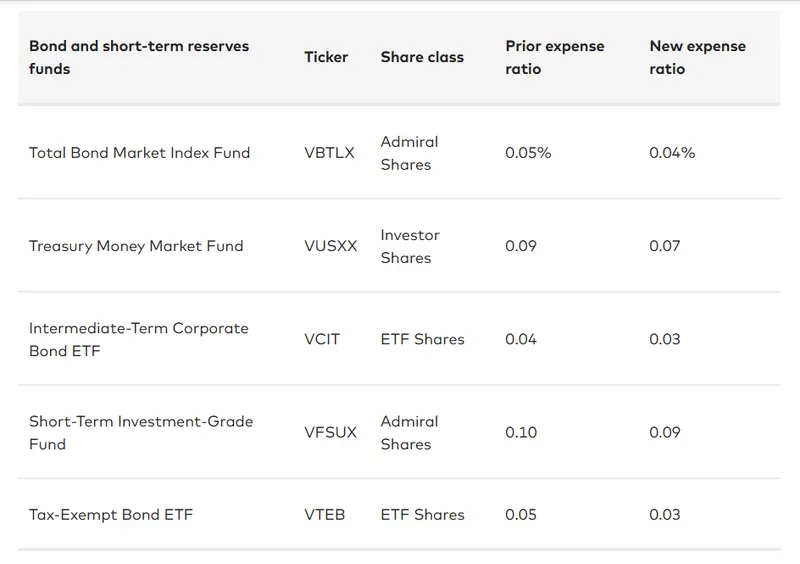This screenshot has height=564, width=800.
Task: Click the 0.10 prior expense ratio value
Action: [x=521, y=432]
